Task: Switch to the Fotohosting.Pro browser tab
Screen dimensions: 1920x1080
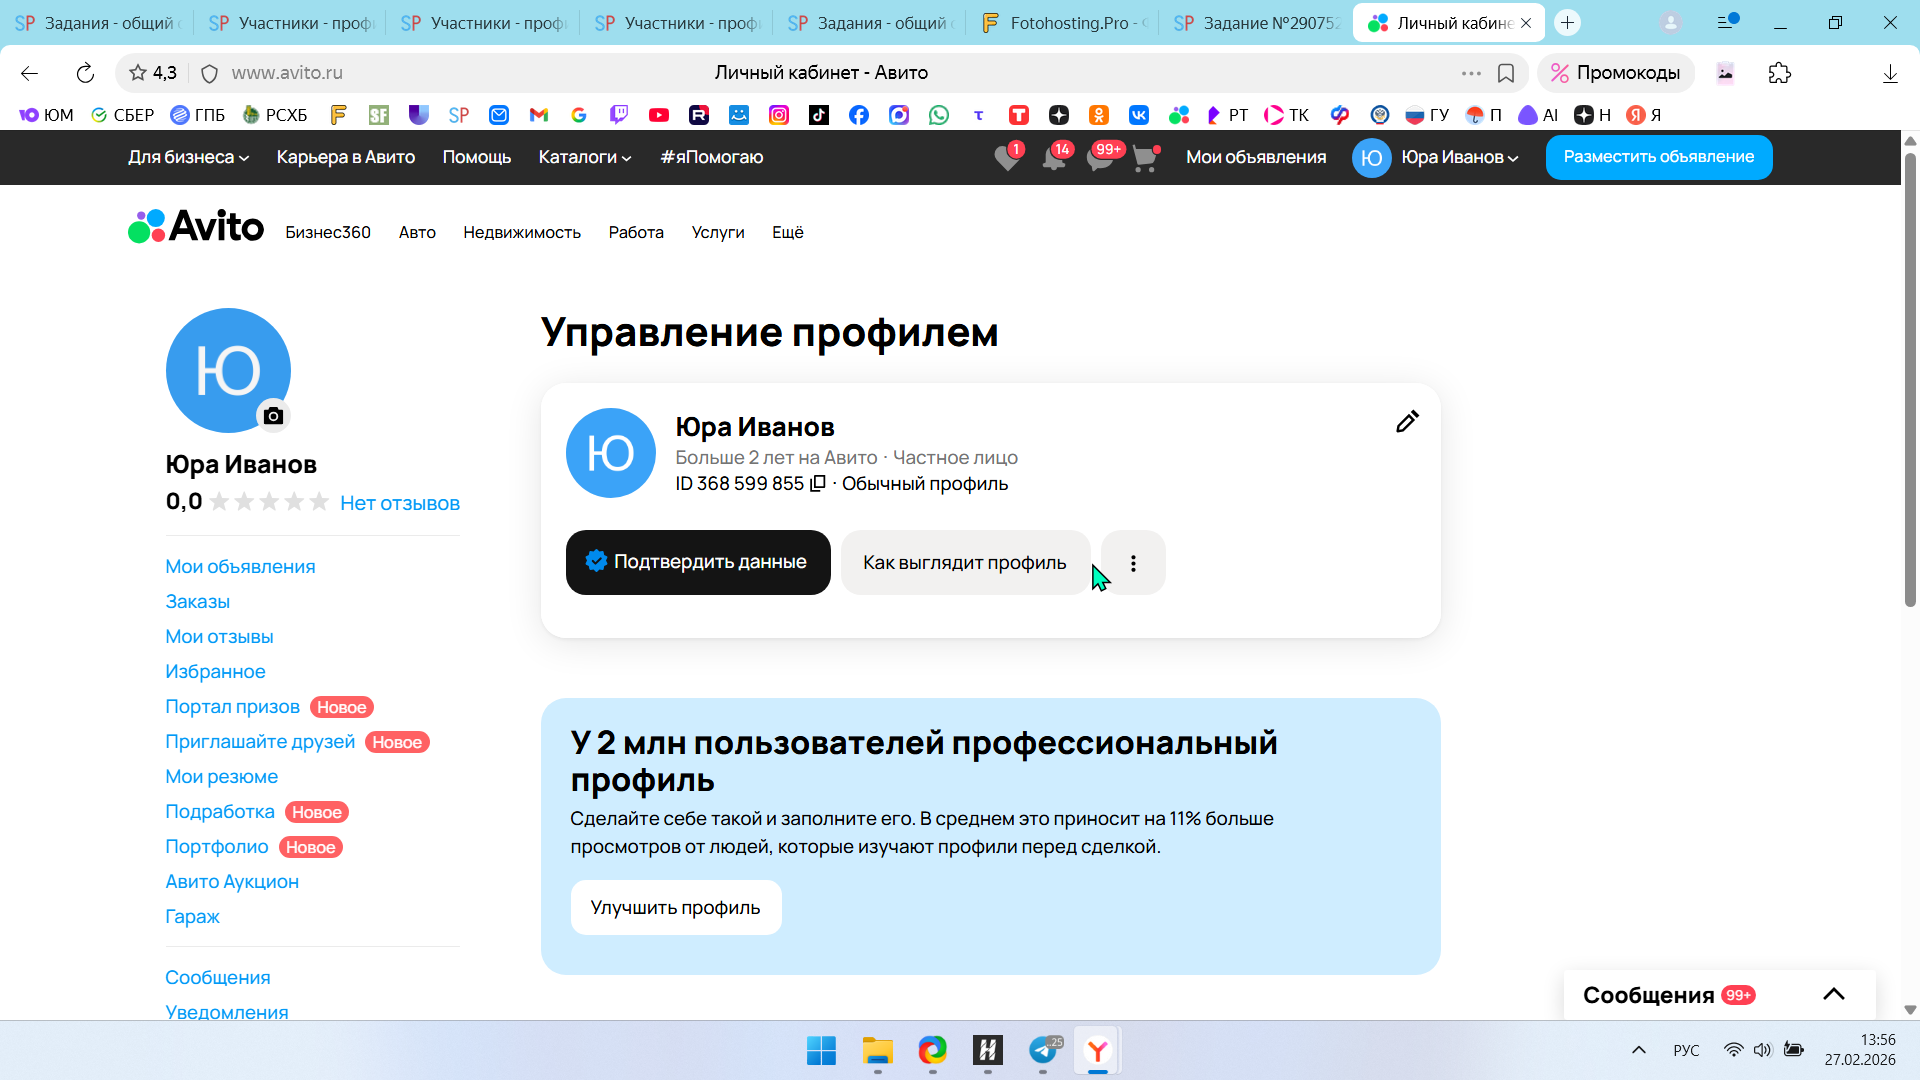Action: pos(1066,23)
